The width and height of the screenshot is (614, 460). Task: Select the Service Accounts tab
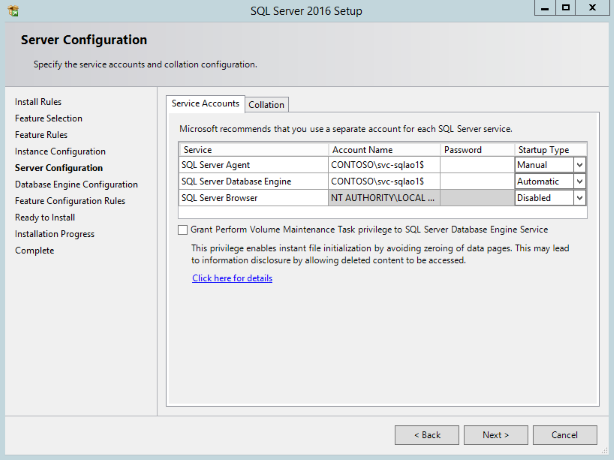206,104
